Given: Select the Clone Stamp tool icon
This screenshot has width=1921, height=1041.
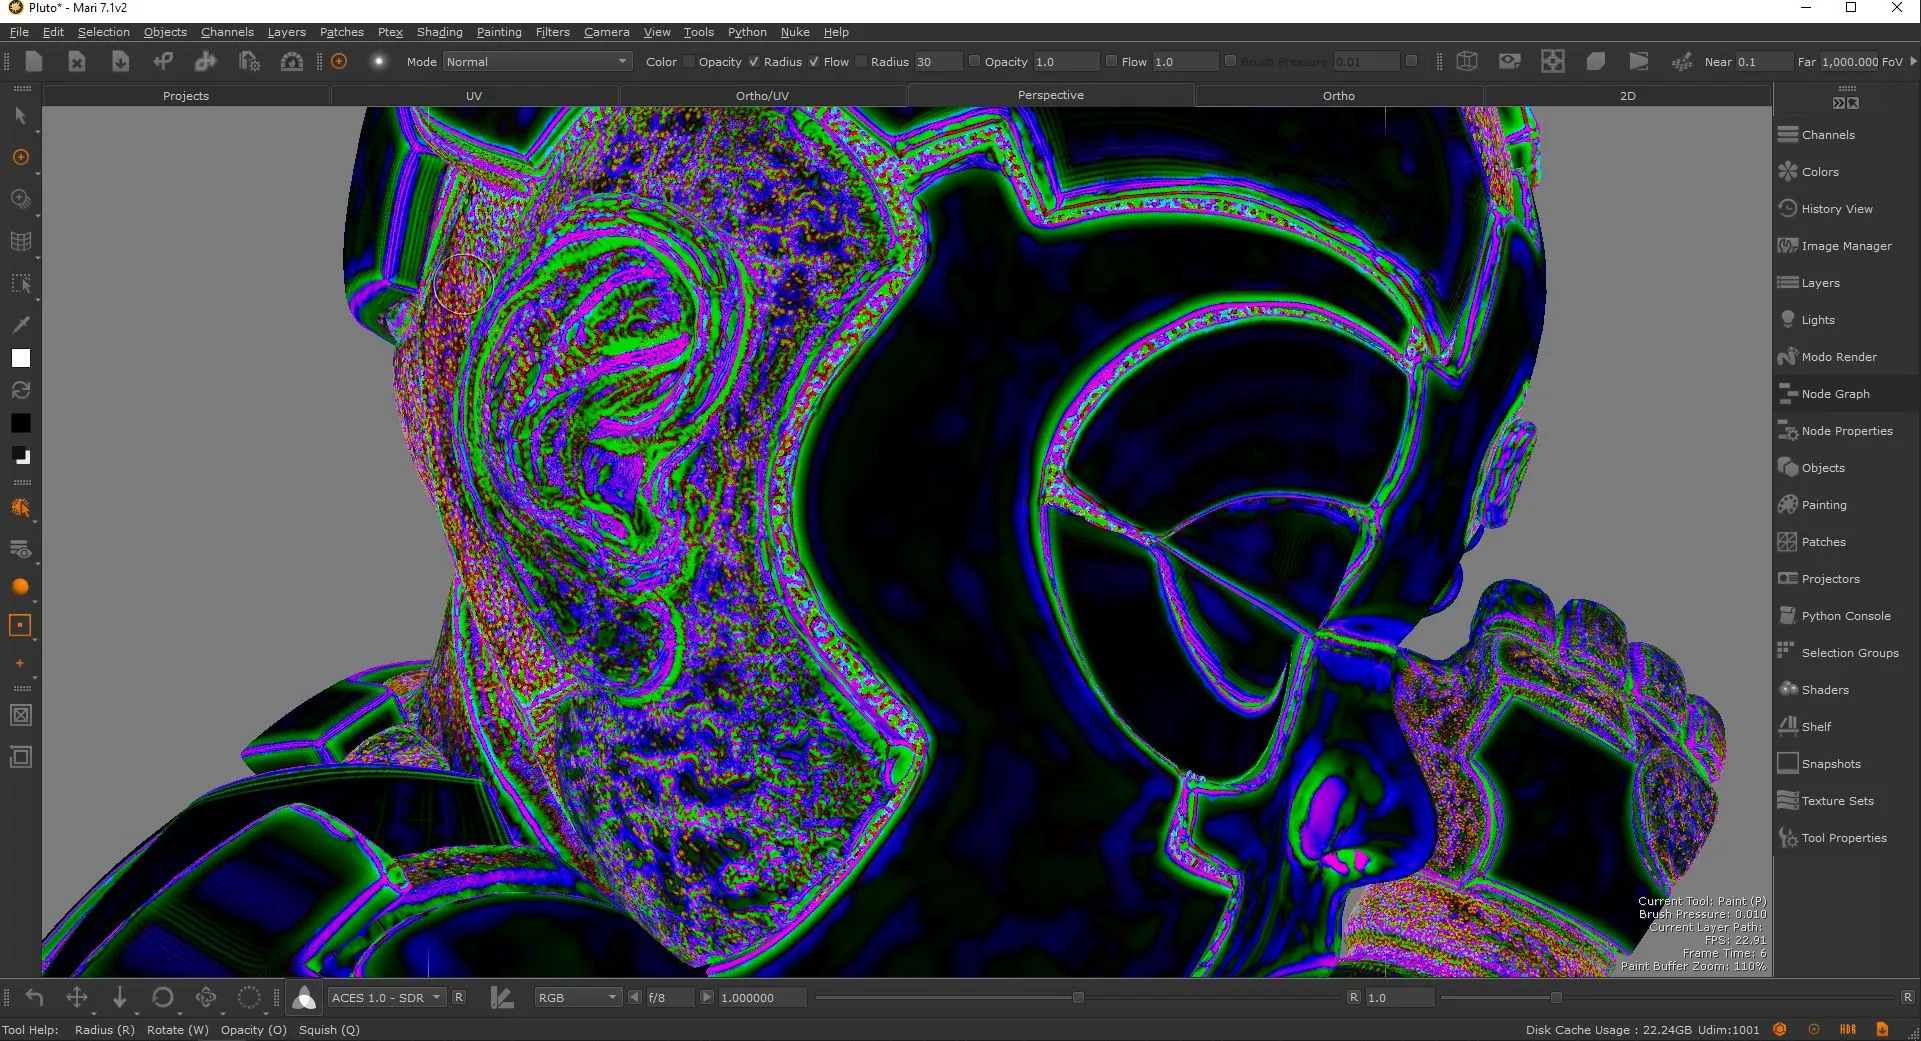Looking at the screenshot, I should [20, 199].
